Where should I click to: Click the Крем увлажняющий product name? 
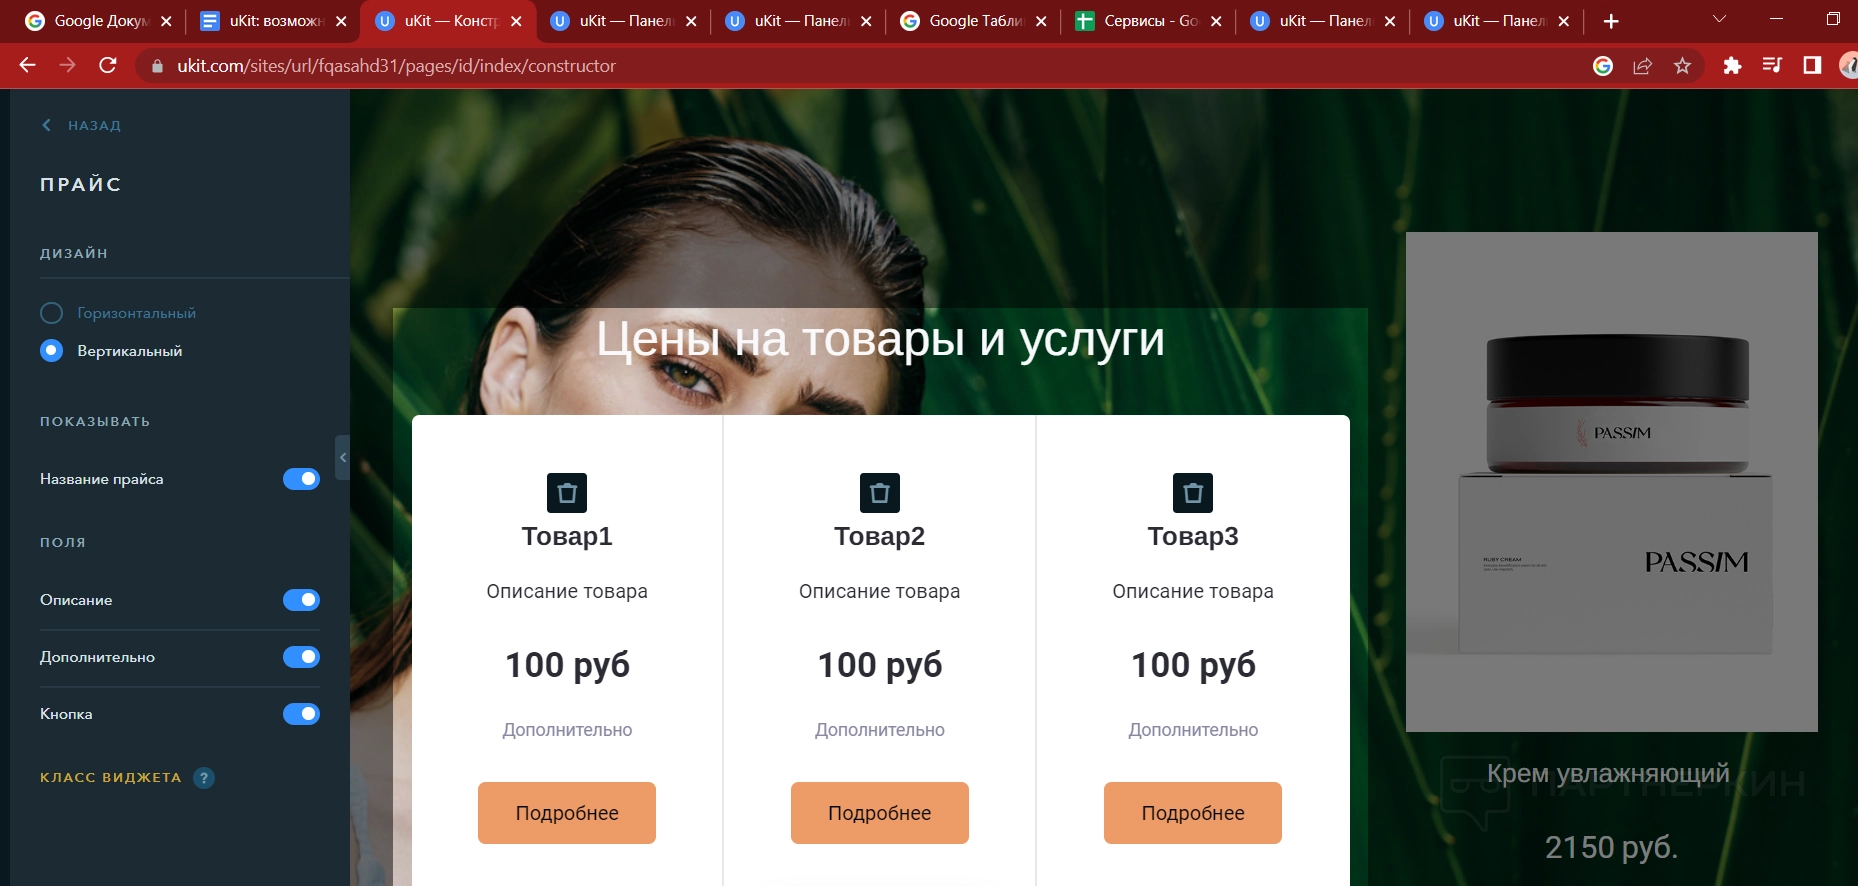click(1608, 774)
